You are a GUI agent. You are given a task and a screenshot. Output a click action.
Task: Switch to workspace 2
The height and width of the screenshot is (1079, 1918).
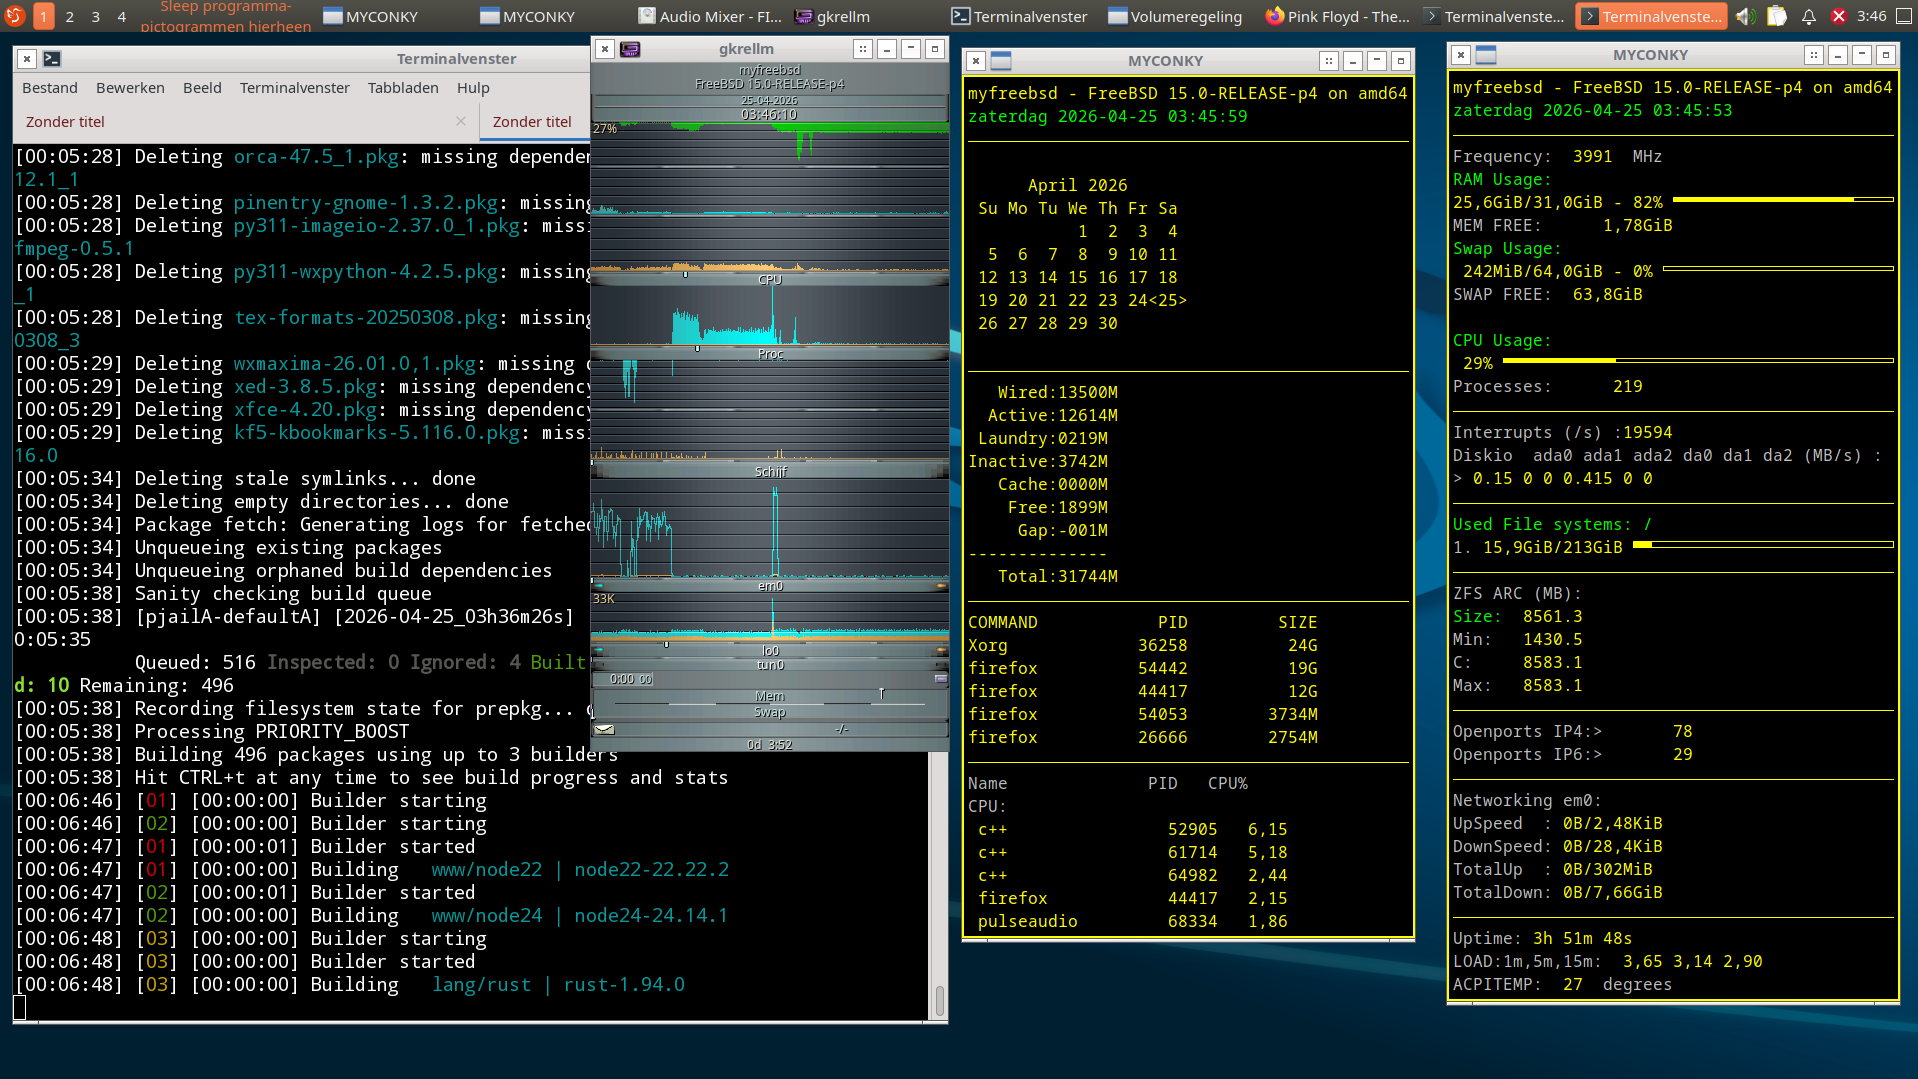click(70, 16)
